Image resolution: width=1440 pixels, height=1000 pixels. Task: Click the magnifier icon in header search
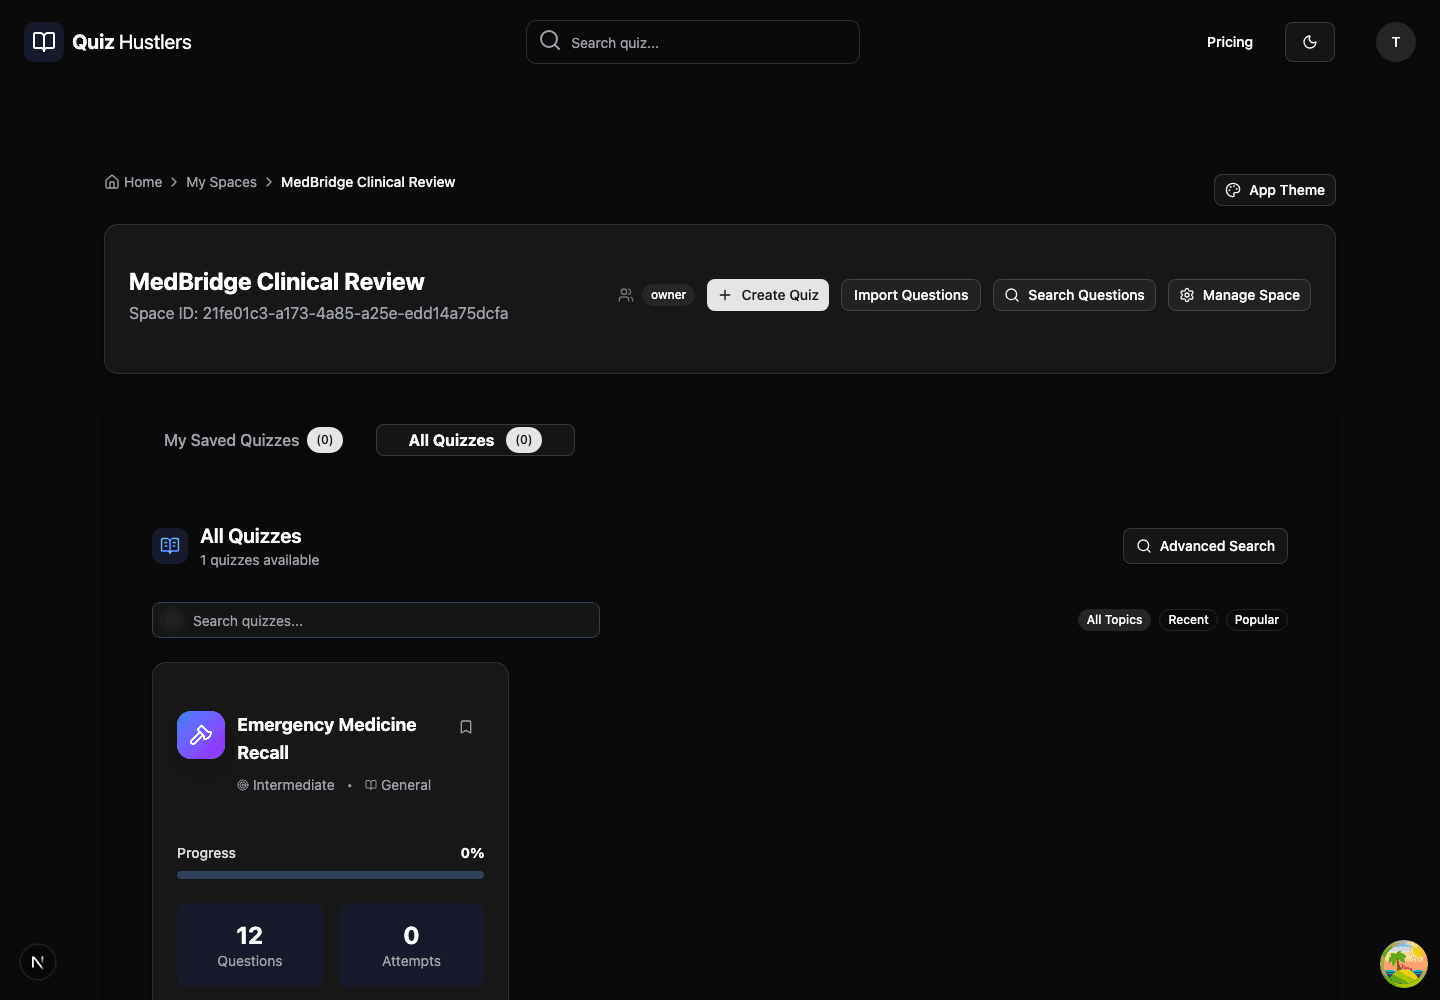click(x=550, y=40)
